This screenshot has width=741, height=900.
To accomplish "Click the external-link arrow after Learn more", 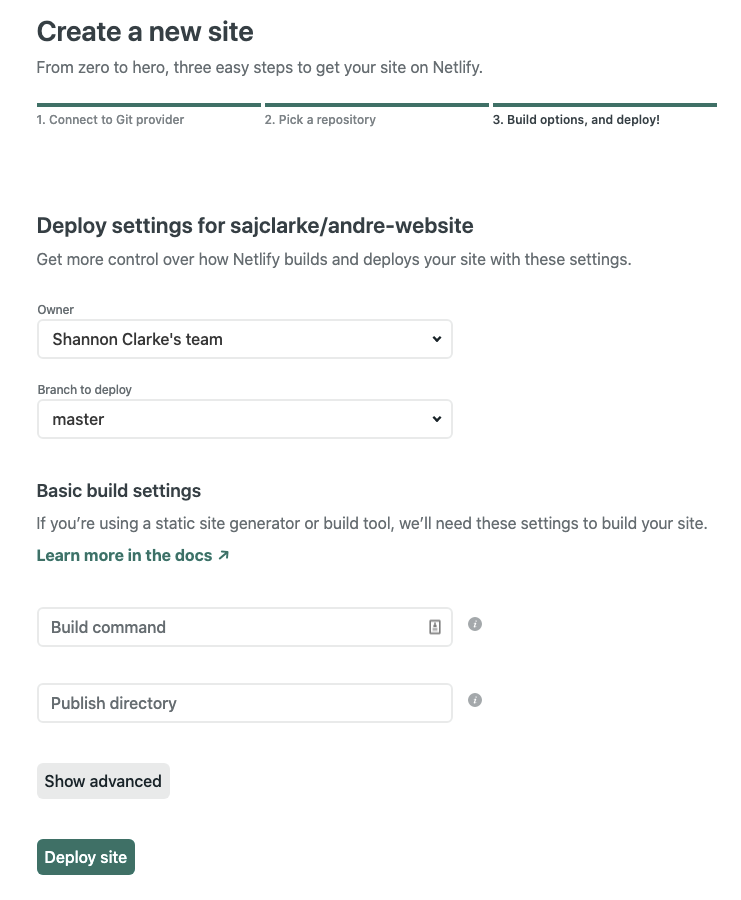I will [224, 555].
